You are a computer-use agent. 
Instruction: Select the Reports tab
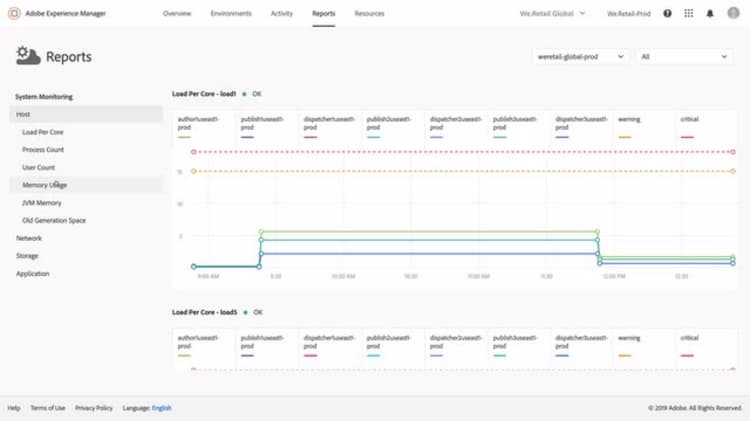(x=323, y=13)
